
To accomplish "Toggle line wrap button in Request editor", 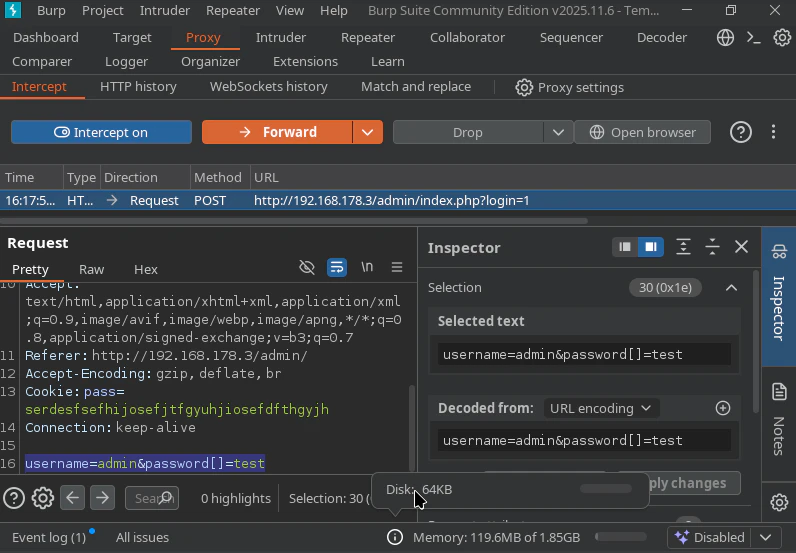I will pyautogui.click(x=337, y=267).
